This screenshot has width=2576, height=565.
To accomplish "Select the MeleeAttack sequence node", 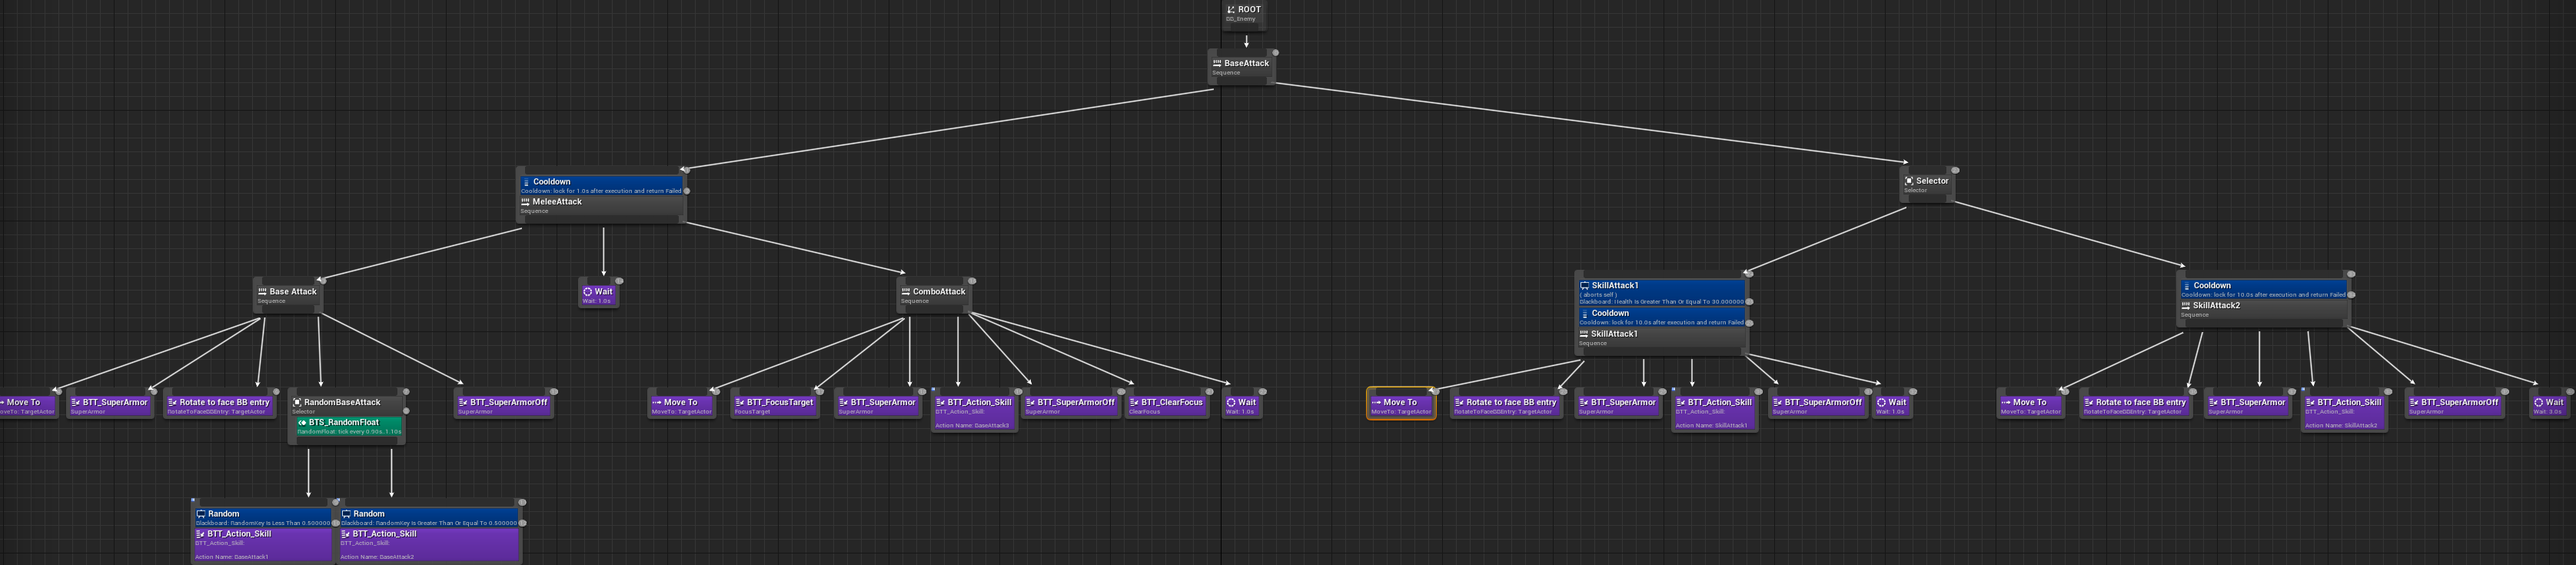I will 601,205.
